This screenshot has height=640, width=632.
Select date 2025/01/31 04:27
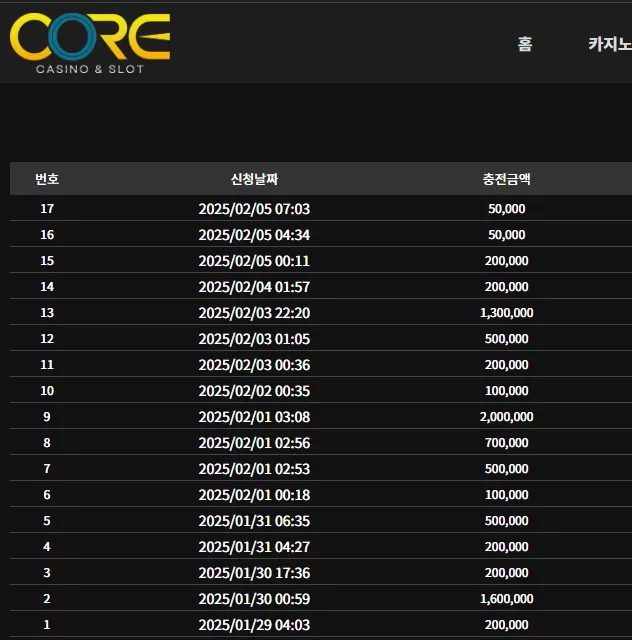pos(254,547)
